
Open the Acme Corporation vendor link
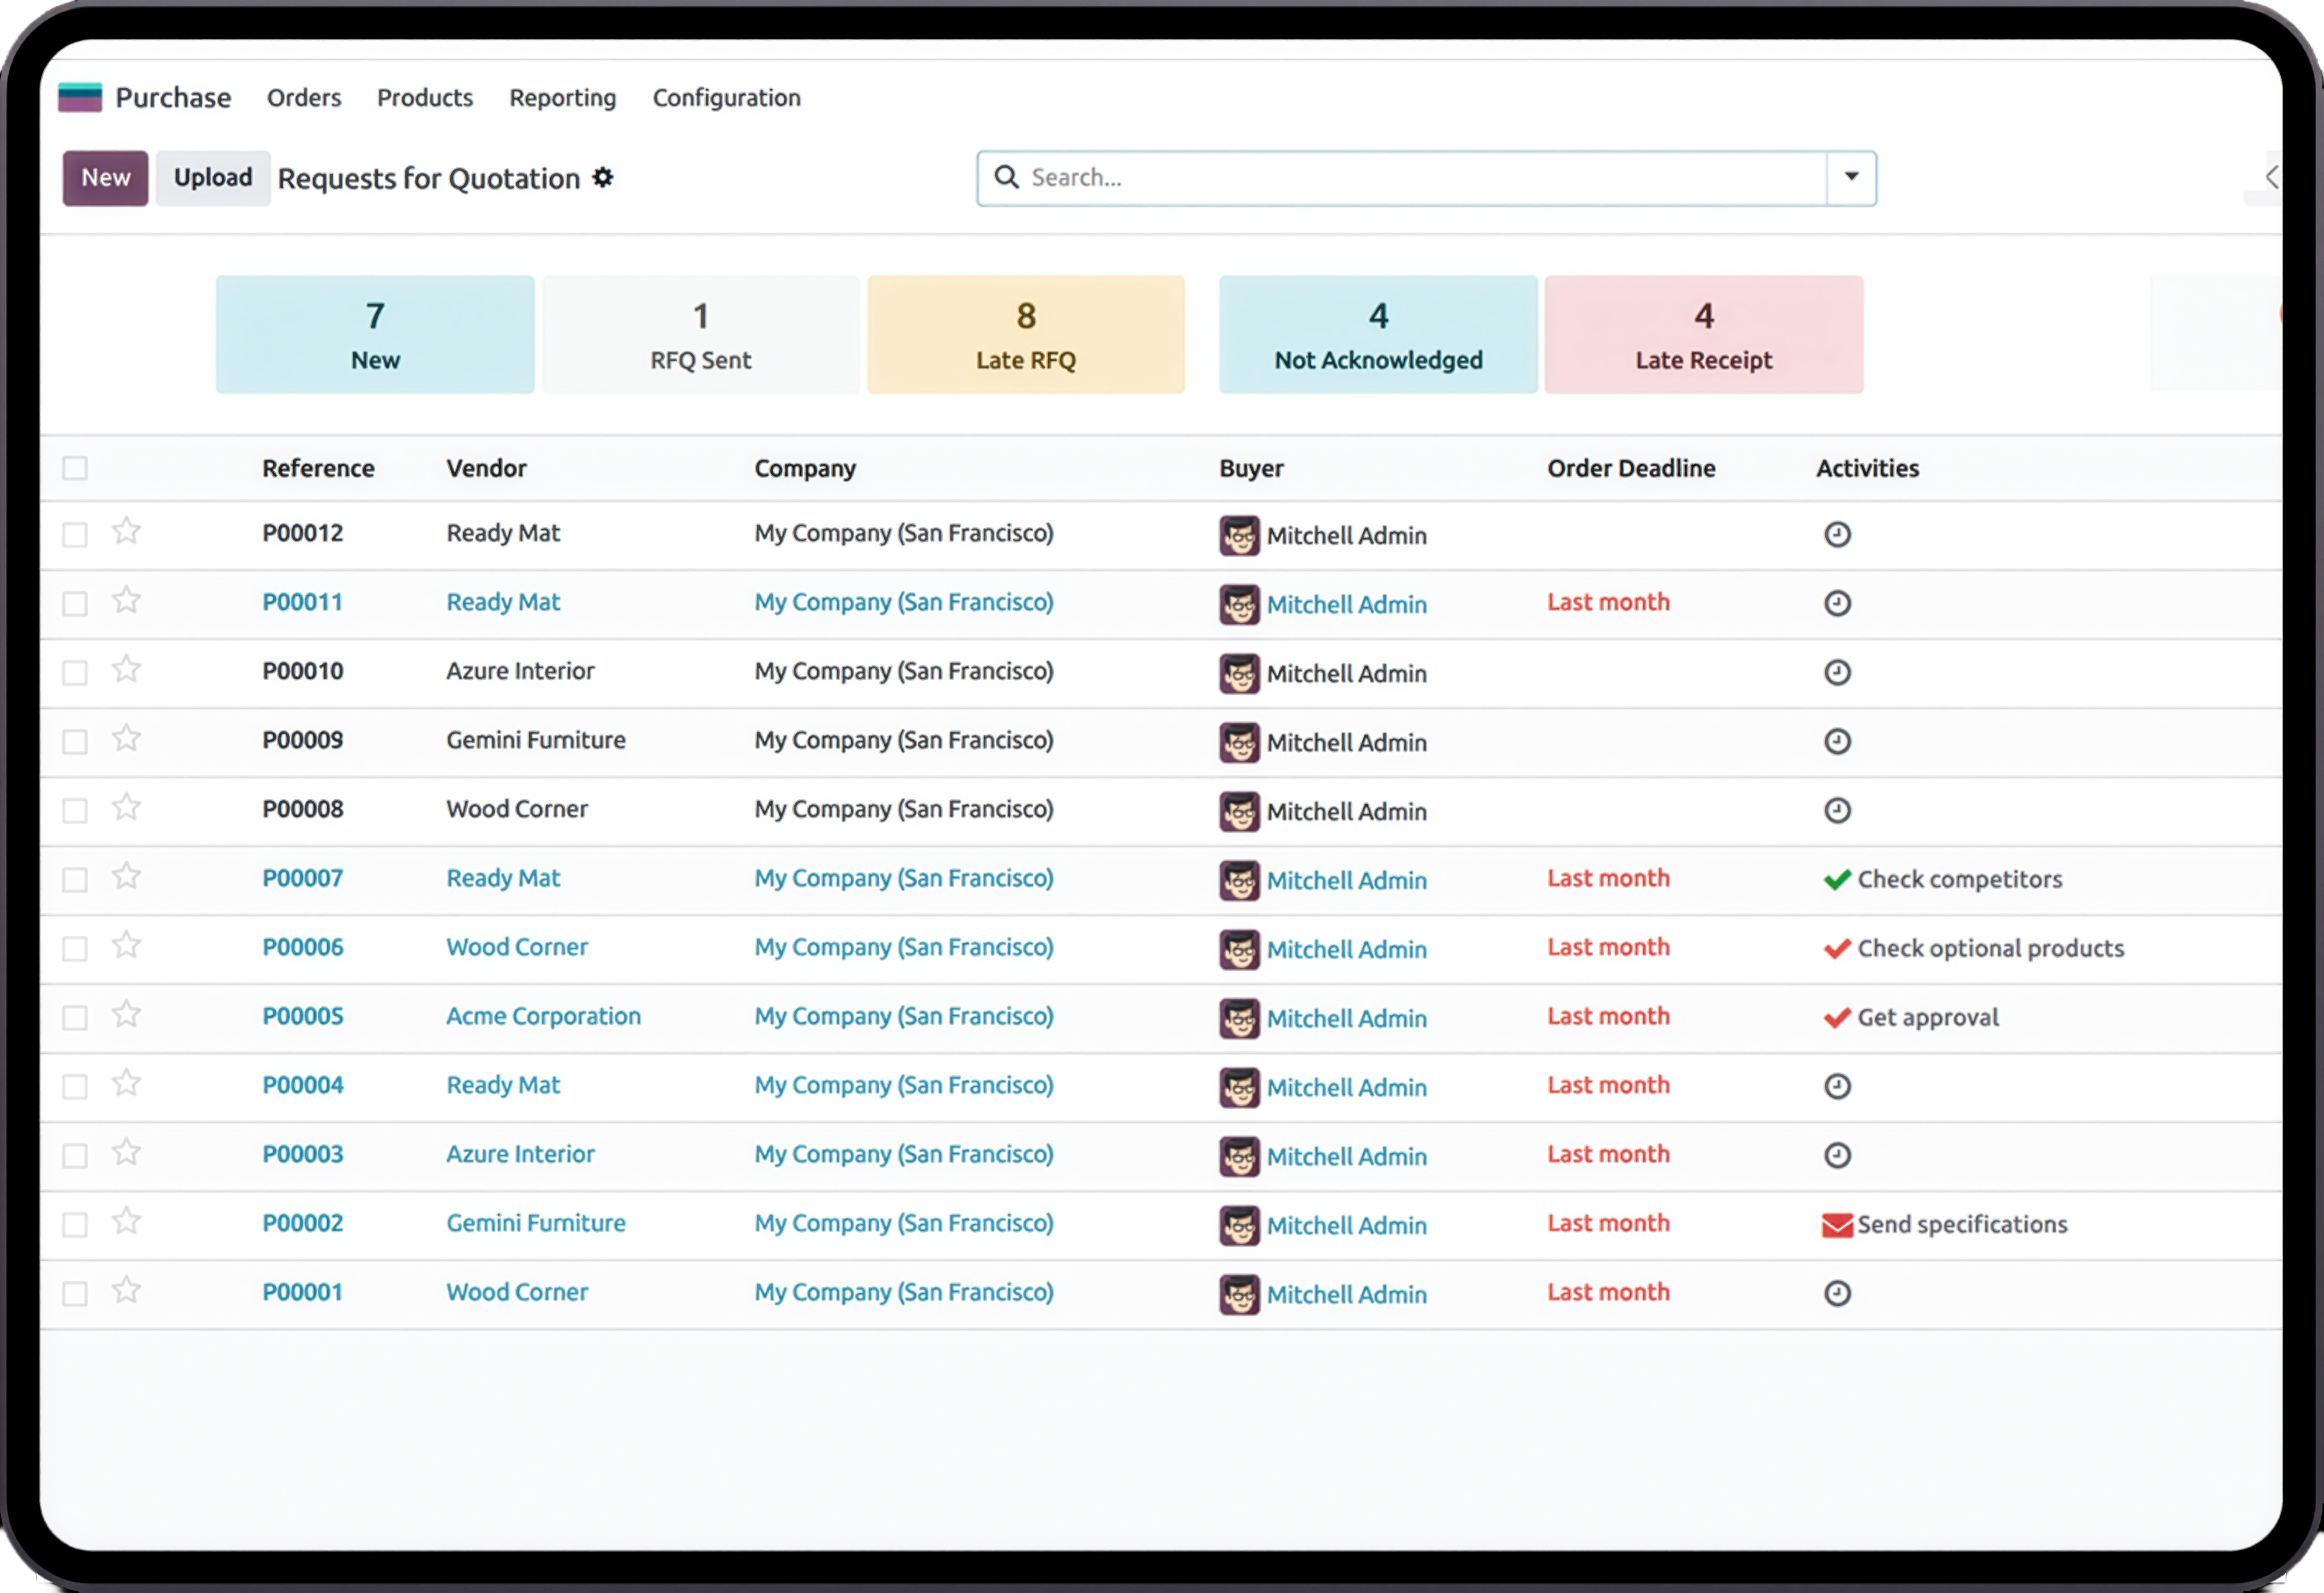[543, 1016]
